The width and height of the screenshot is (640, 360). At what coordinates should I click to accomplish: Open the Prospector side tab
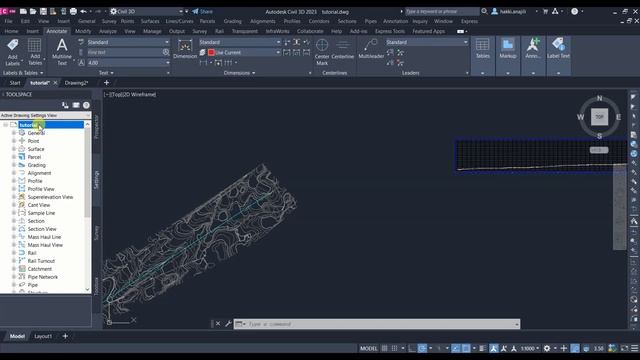coord(97,127)
